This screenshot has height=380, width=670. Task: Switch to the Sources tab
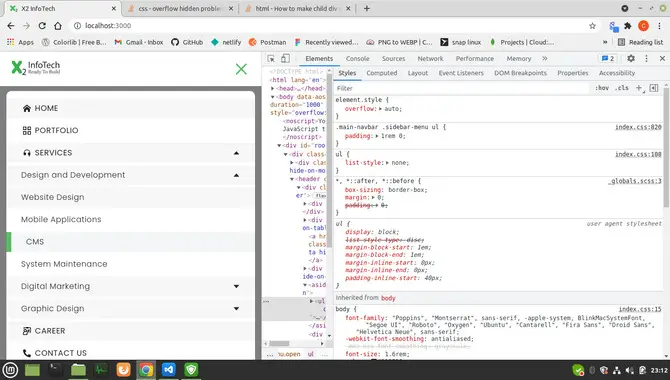[393, 59]
